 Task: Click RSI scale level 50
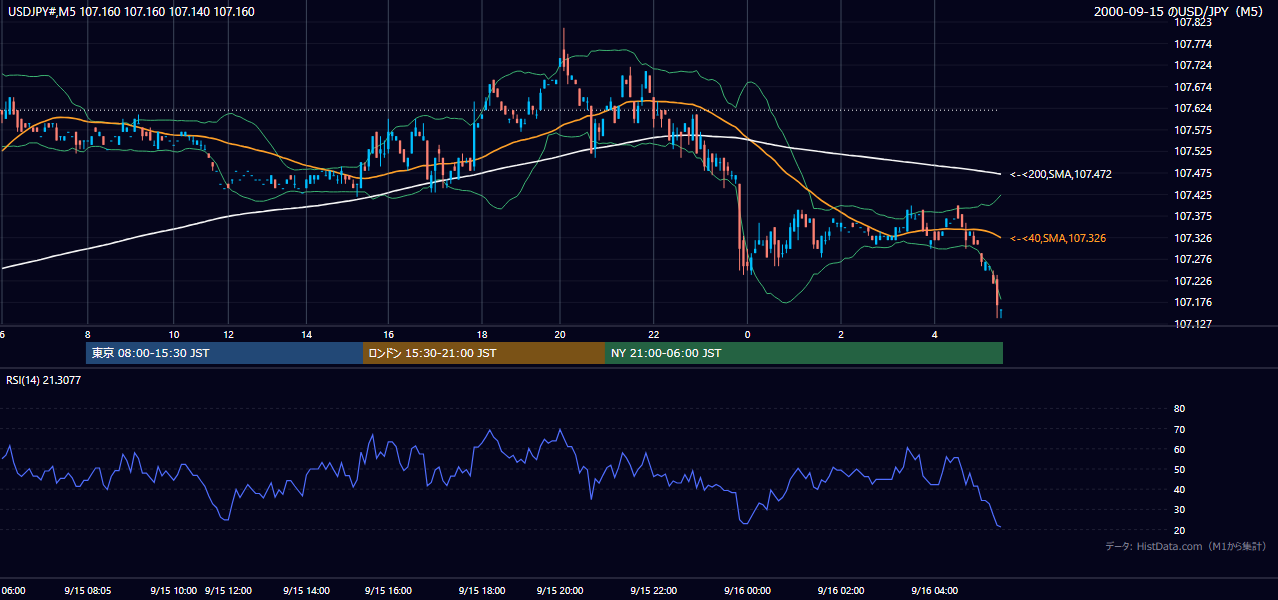point(1179,469)
